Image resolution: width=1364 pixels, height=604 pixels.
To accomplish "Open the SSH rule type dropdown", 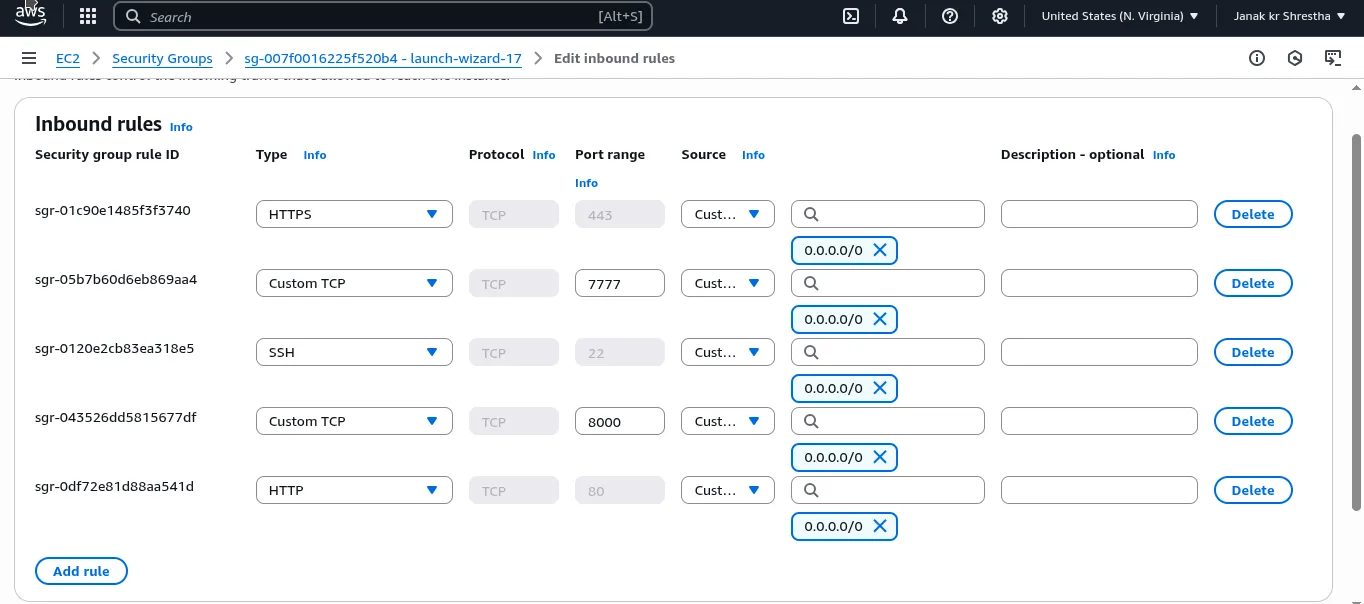I will [354, 352].
